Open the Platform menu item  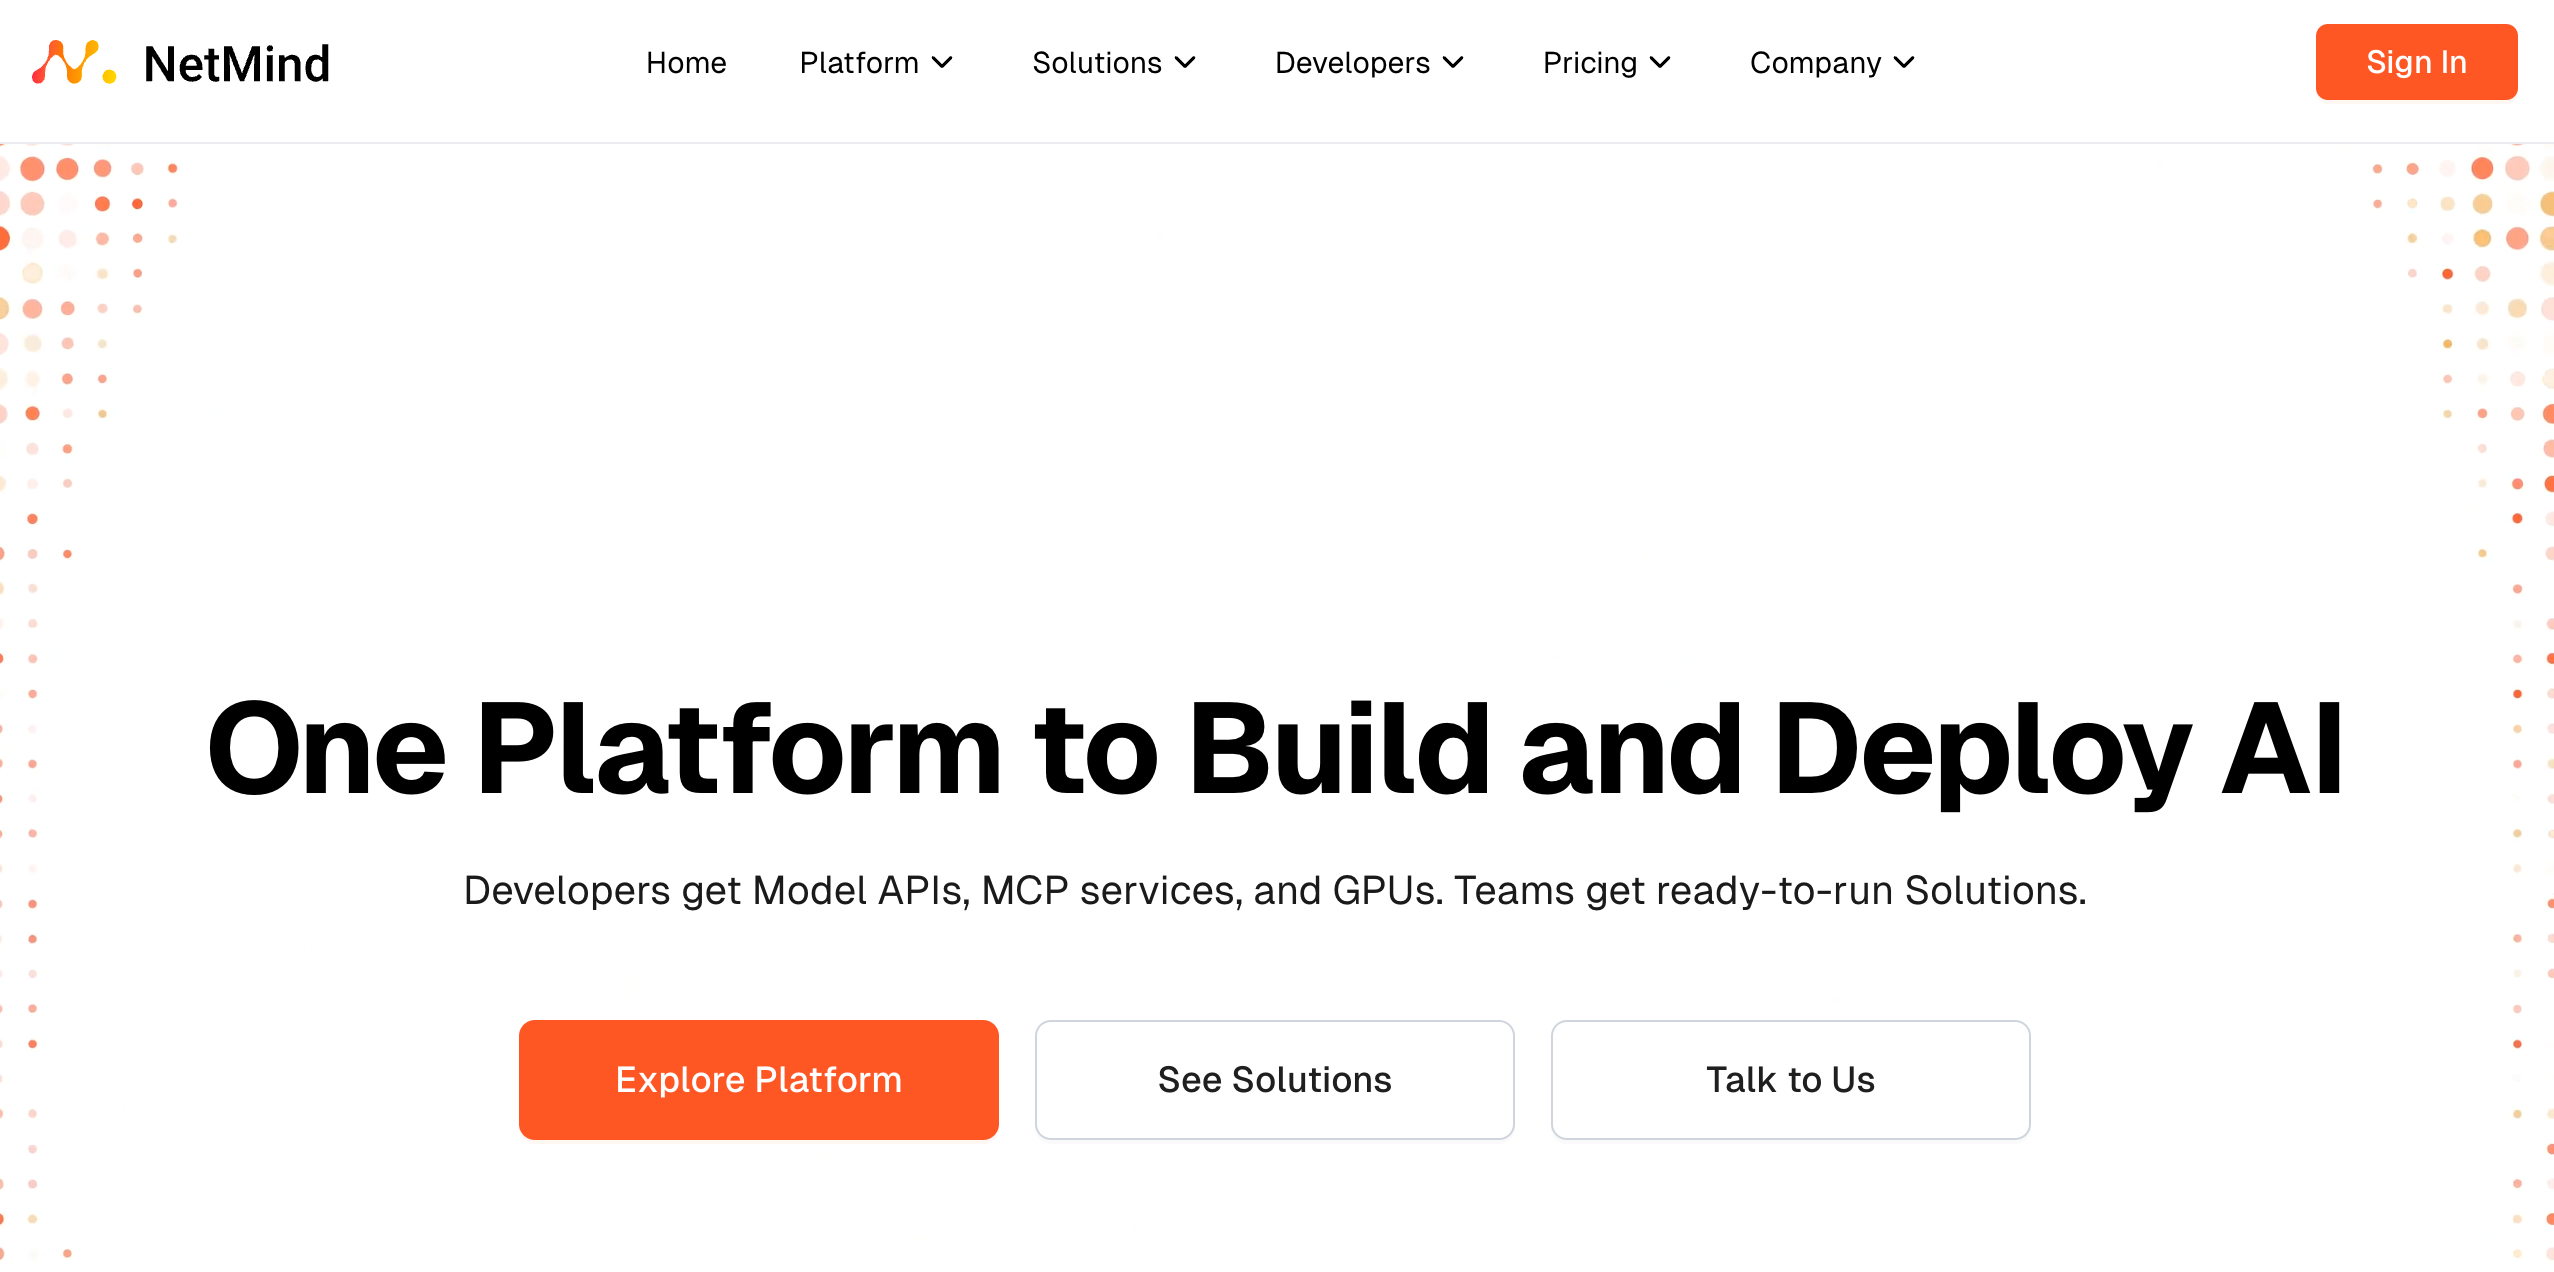858,63
